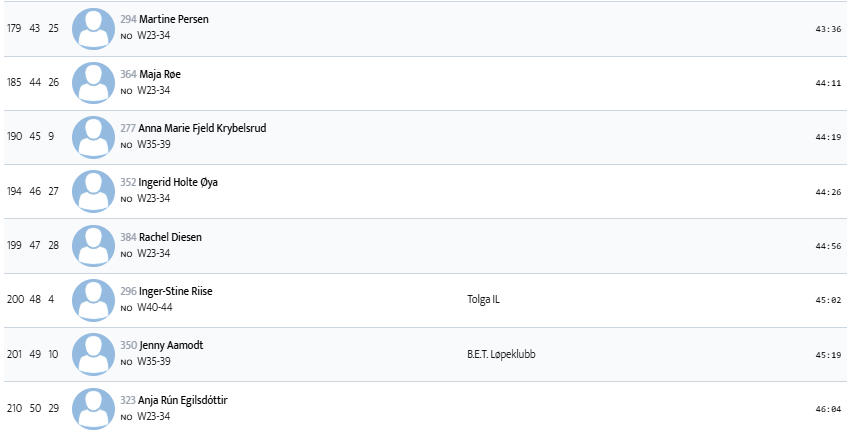Click the name Maja Røe
Image resolution: width=848 pixels, height=432 pixels.
pyautogui.click(x=160, y=74)
